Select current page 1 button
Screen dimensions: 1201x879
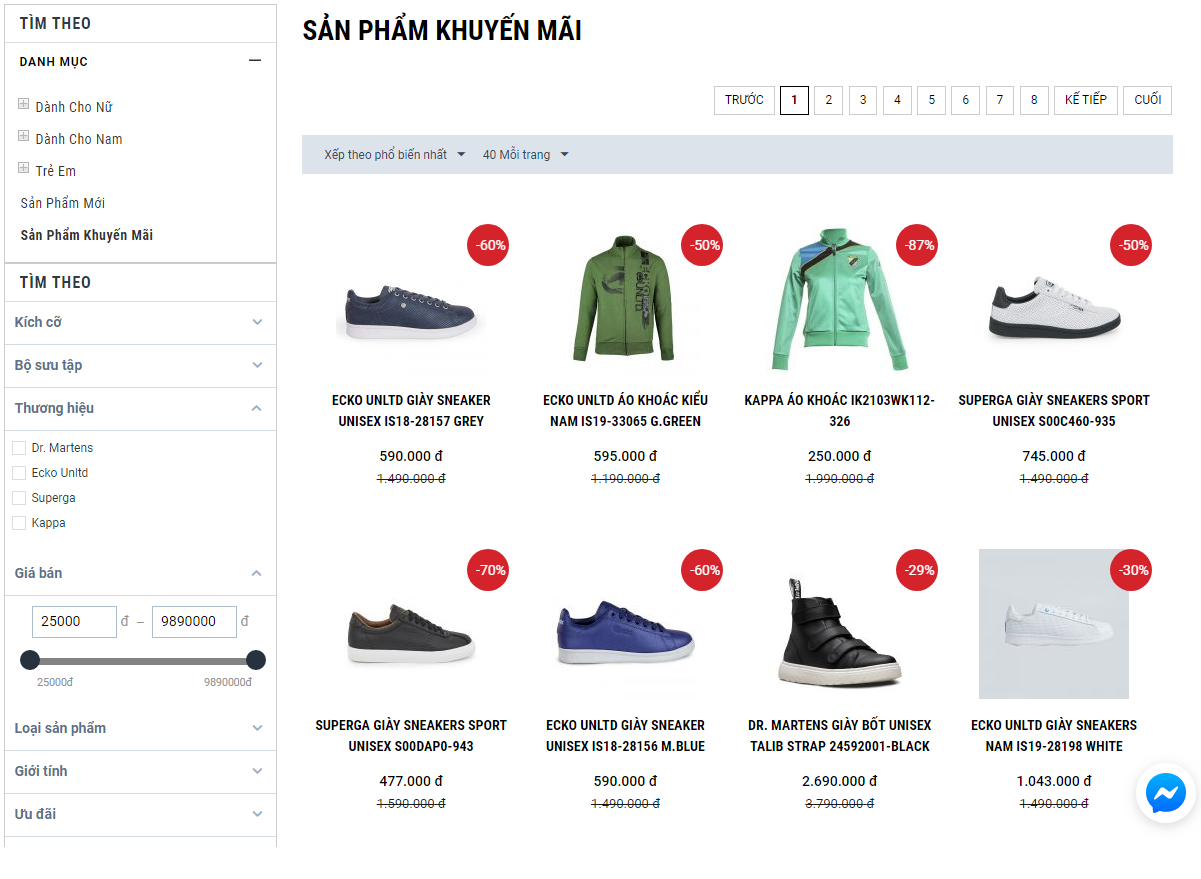(794, 100)
